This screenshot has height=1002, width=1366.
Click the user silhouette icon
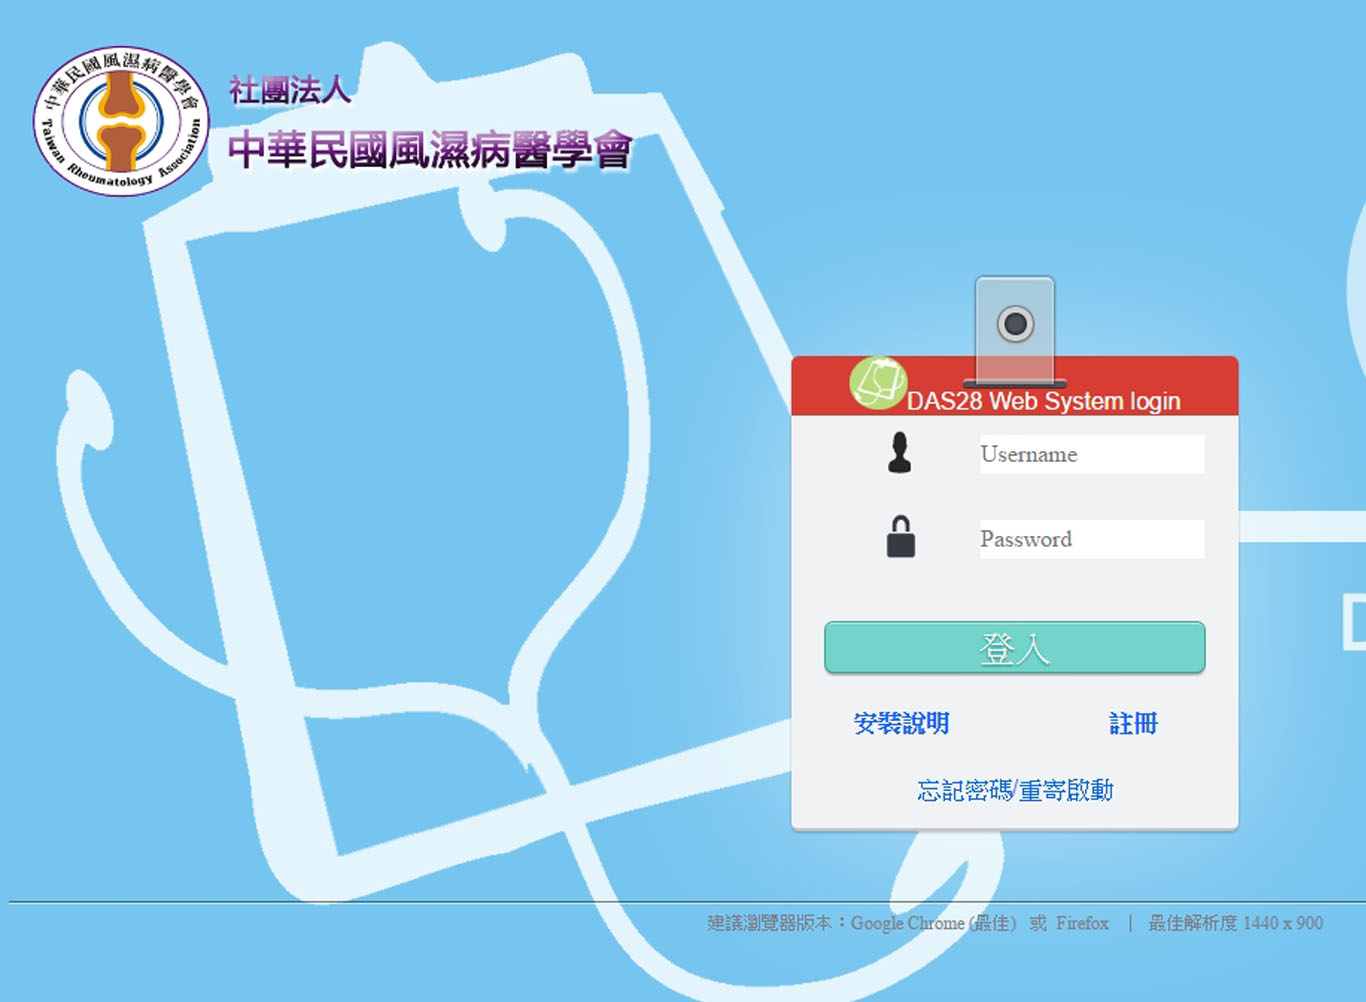pos(900,453)
